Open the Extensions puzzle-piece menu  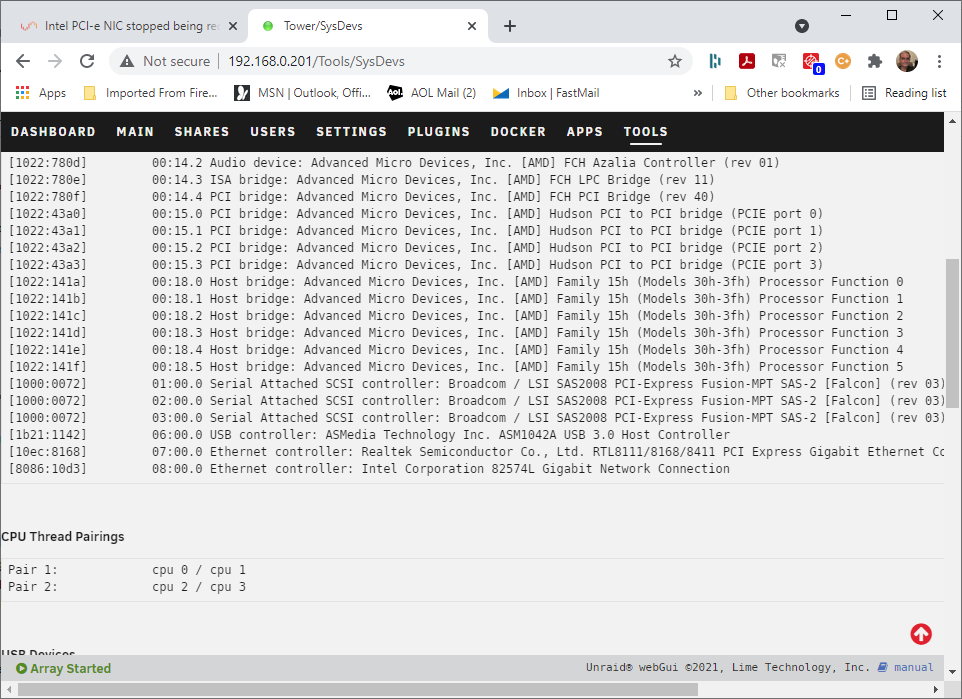[875, 61]
